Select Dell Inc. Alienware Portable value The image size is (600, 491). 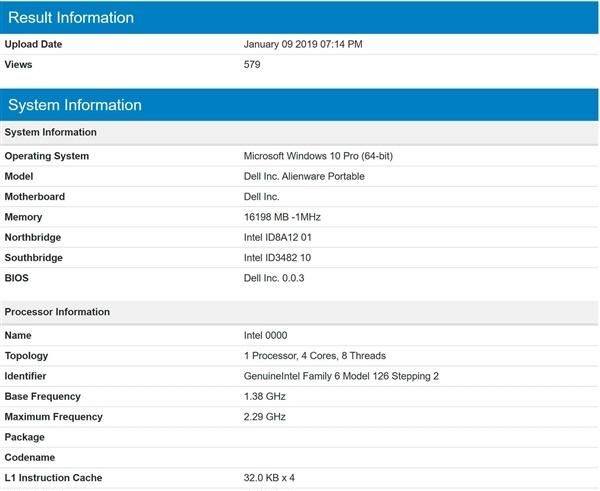pos(304,176)
